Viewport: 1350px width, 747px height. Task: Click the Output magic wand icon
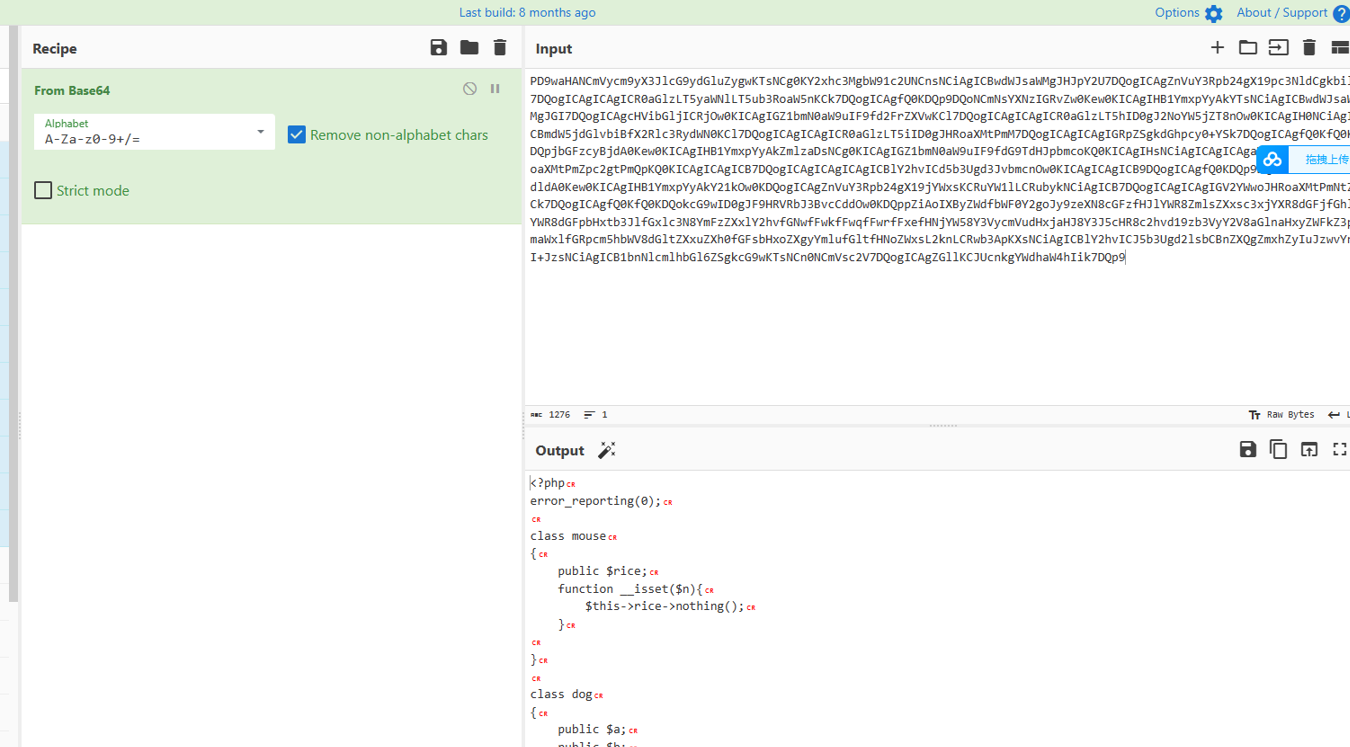[x=606, y=450]
